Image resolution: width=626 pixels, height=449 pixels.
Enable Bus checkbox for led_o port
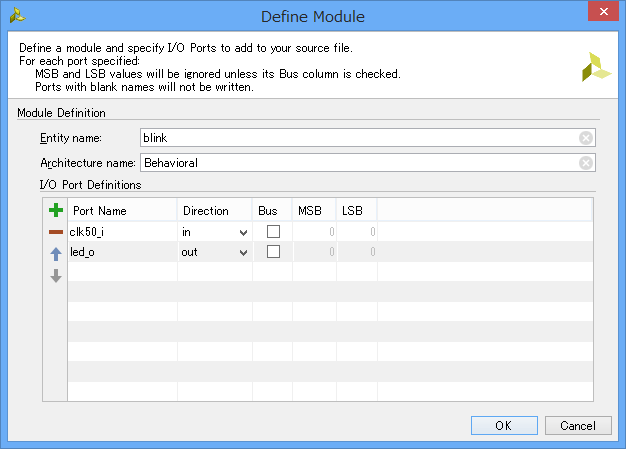click(x=273, y=252)
